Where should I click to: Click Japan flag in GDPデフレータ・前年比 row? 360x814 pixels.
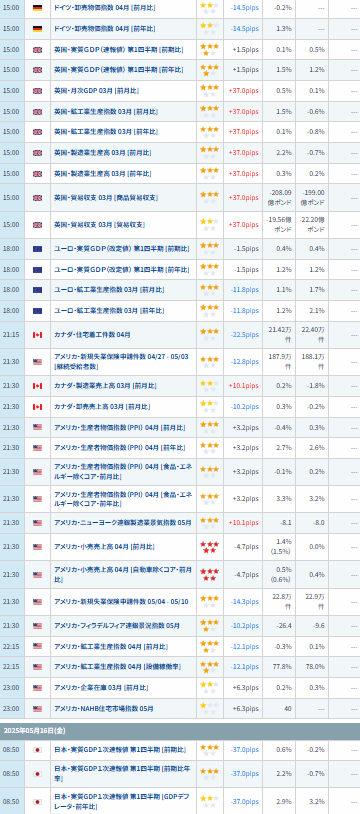point(37,802)
